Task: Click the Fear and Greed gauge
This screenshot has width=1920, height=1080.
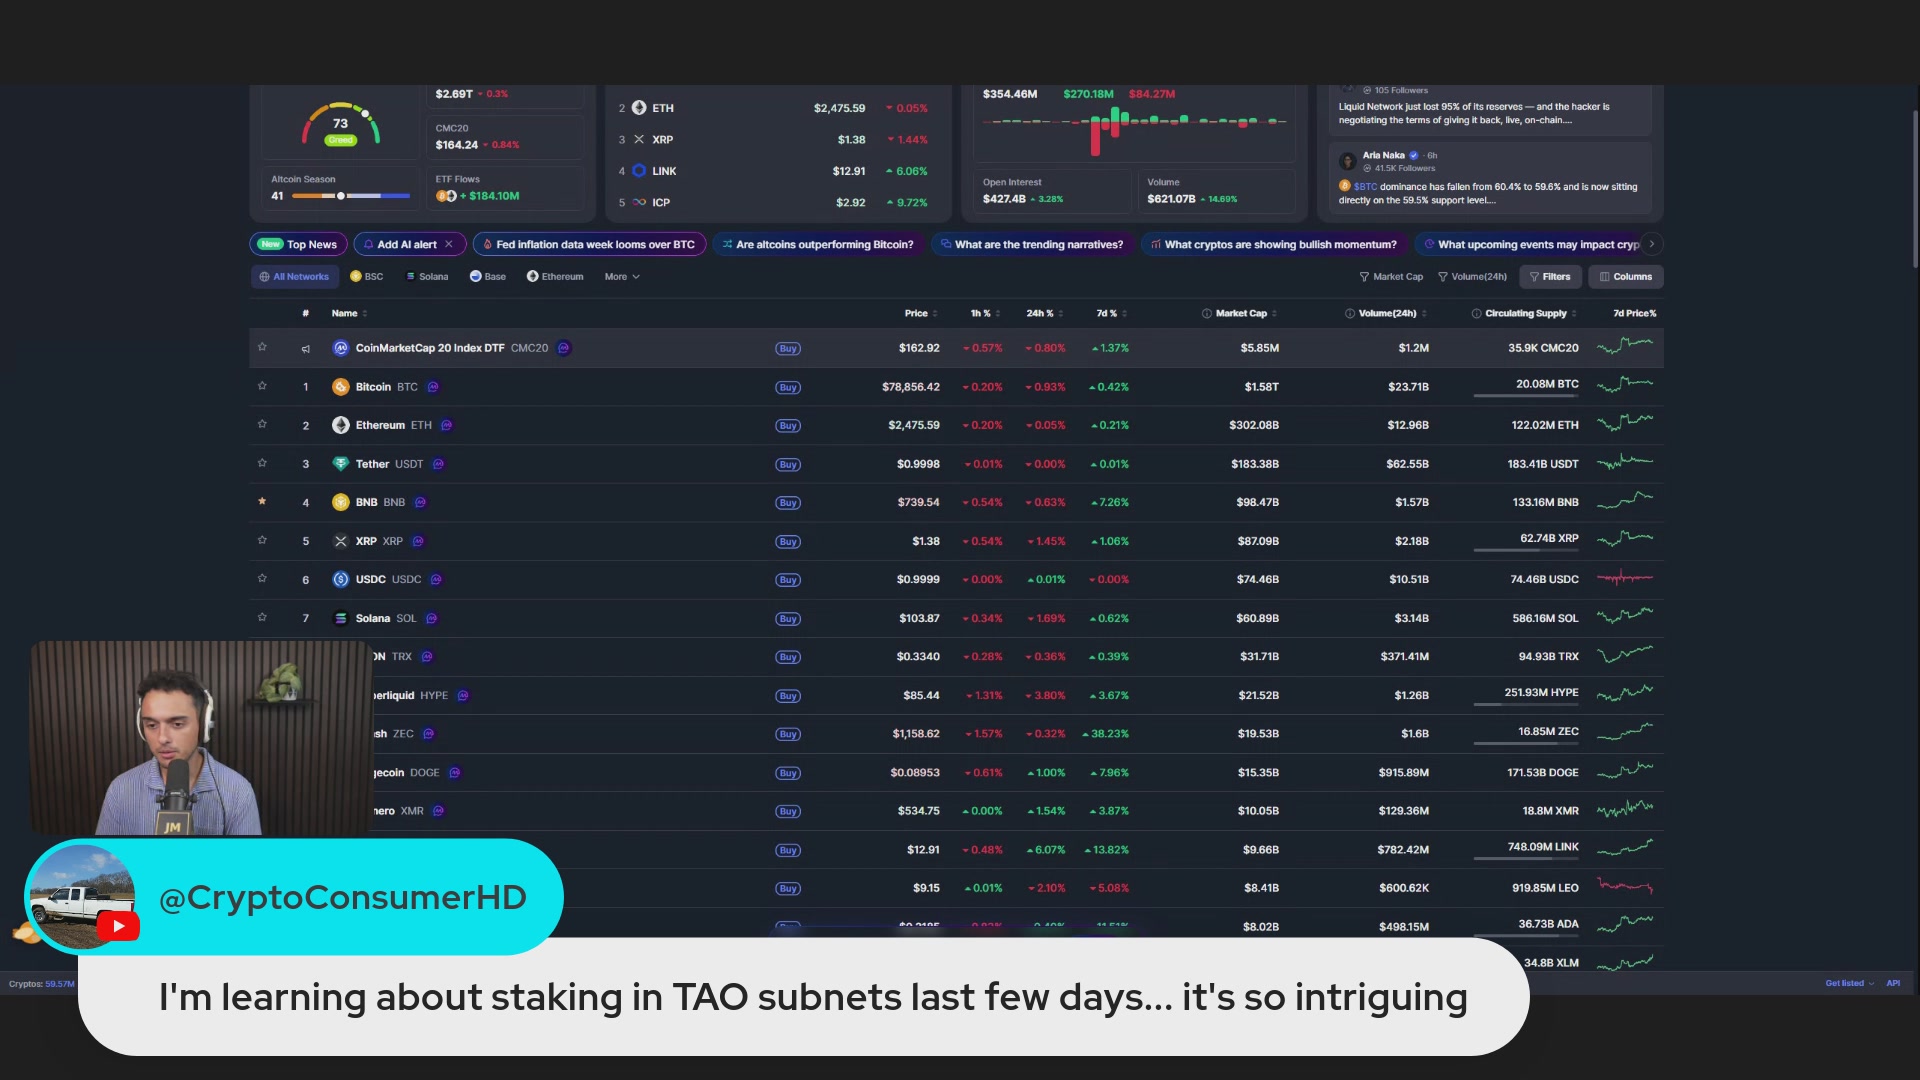Action: point(341,124)
